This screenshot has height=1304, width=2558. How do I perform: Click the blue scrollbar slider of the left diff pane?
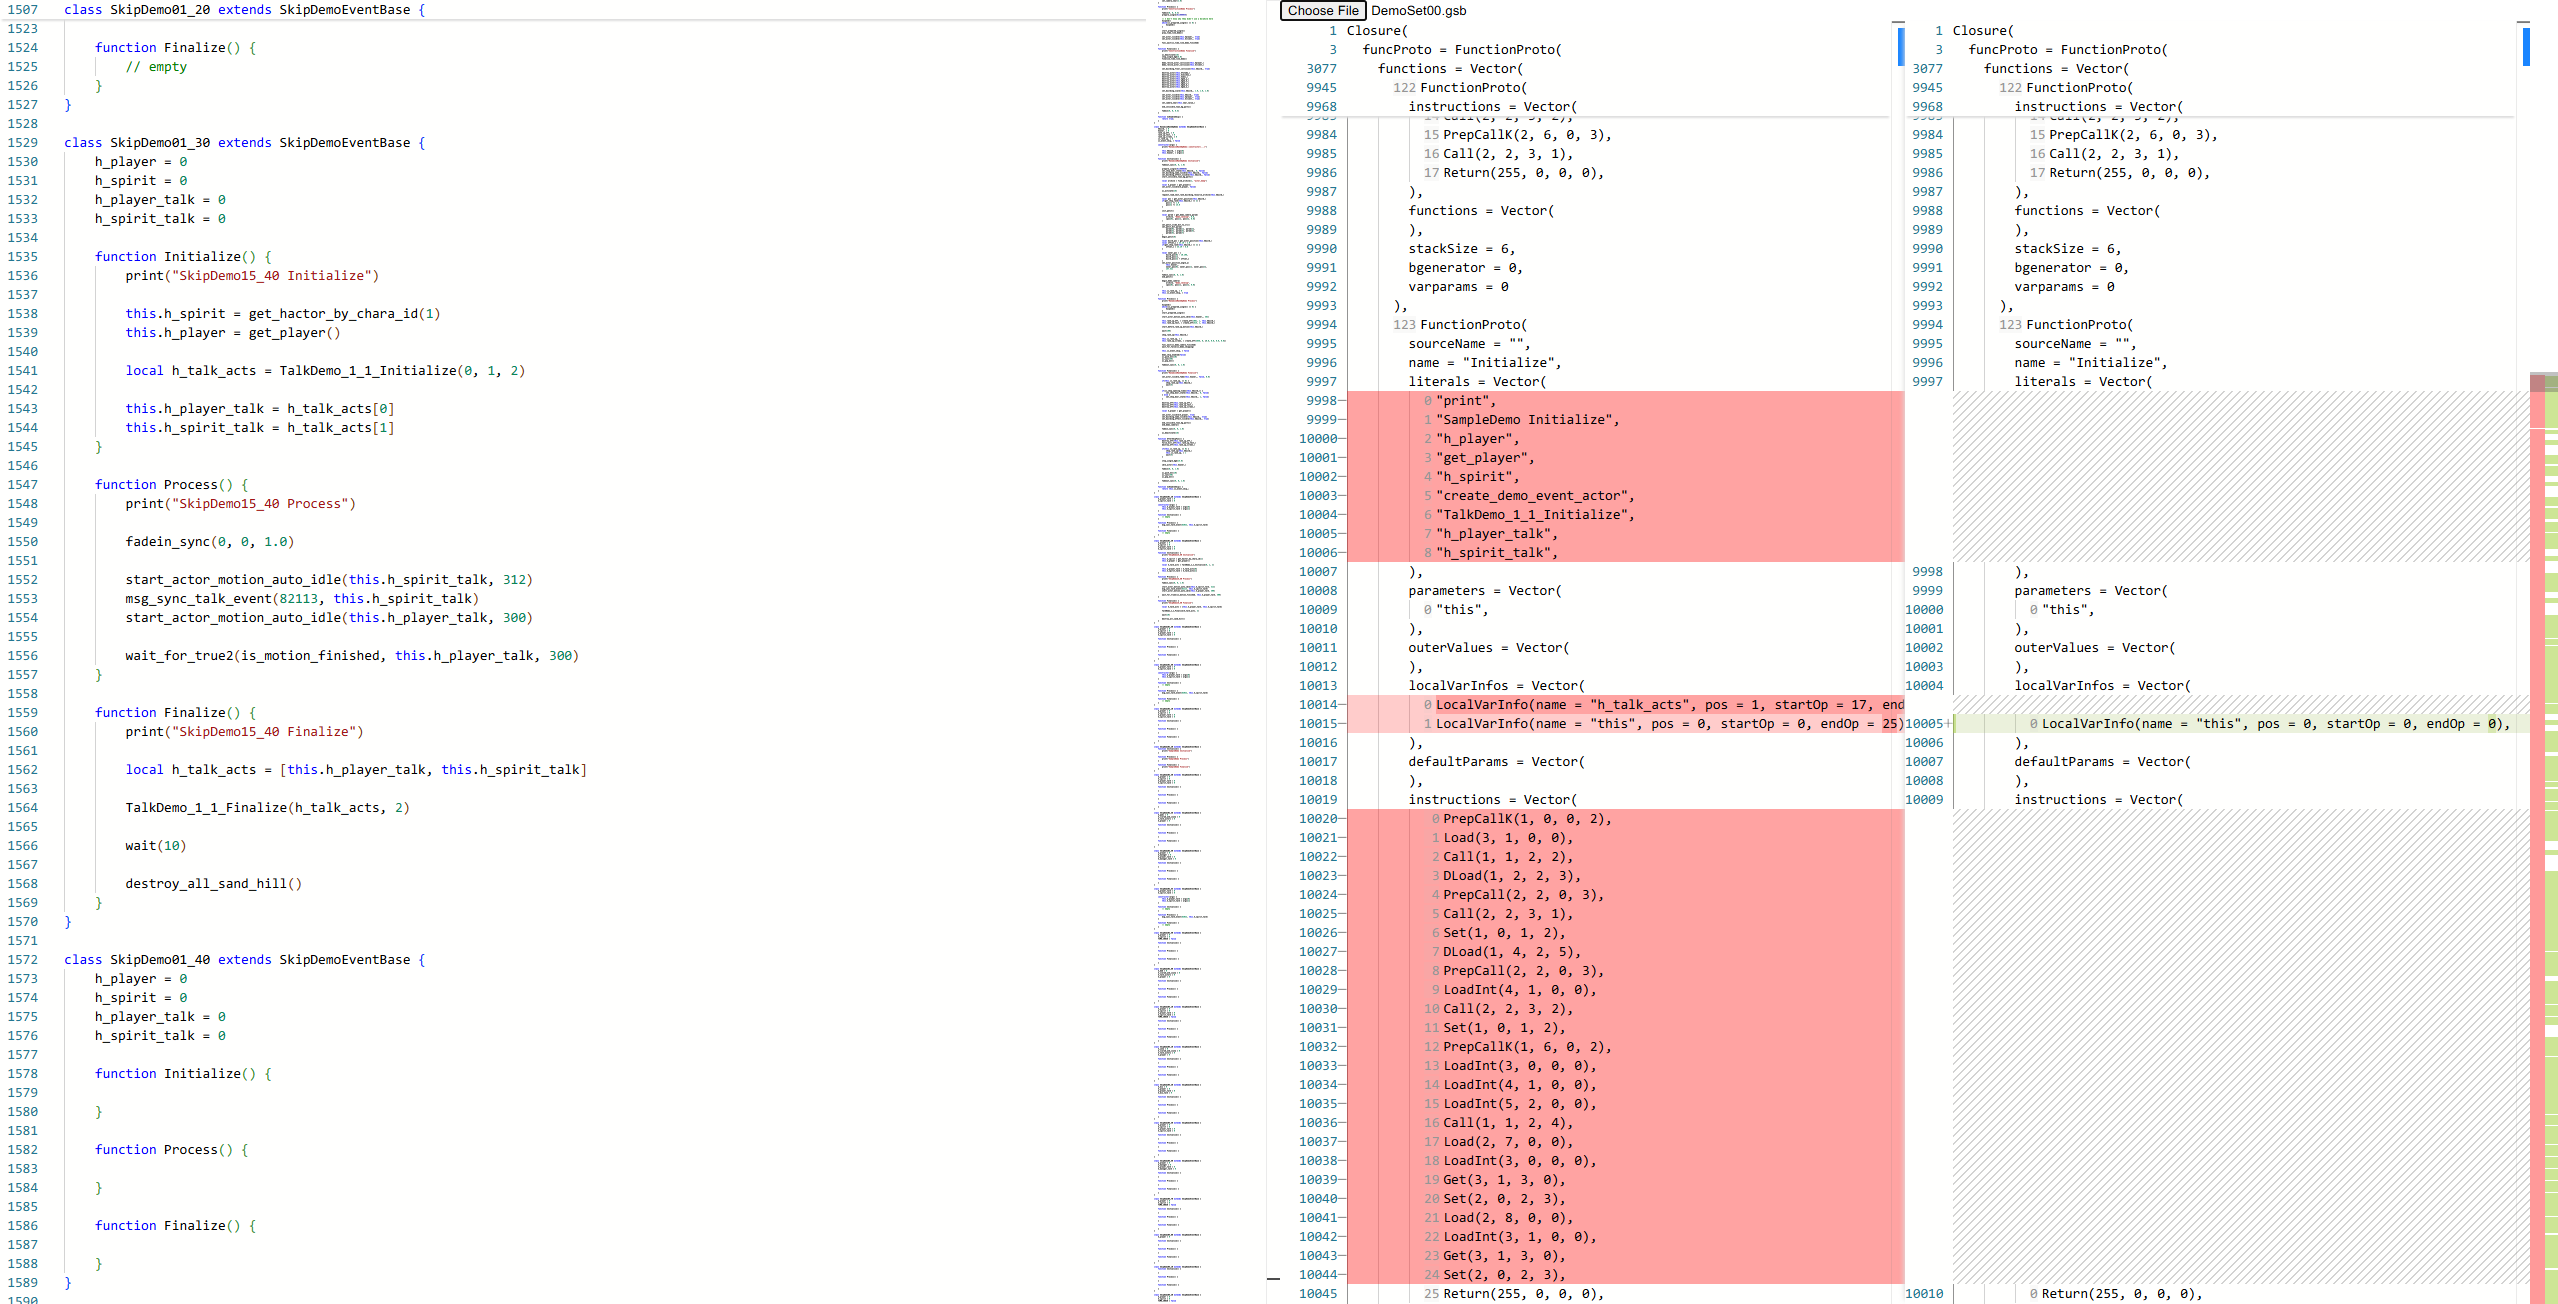(1900, 46)
